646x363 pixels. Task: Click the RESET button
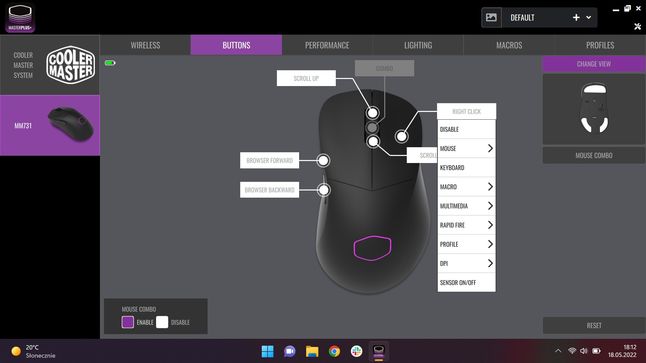tap(594, 325)
